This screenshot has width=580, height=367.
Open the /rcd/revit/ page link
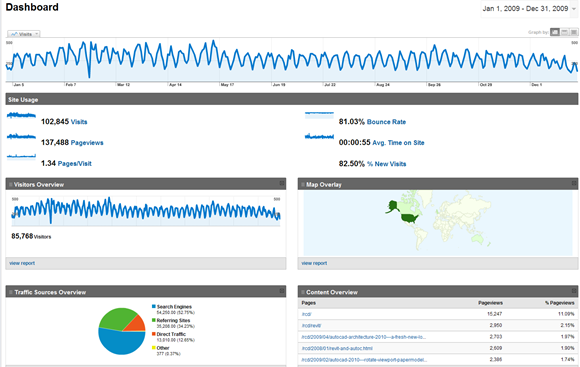tap(311, 326)
